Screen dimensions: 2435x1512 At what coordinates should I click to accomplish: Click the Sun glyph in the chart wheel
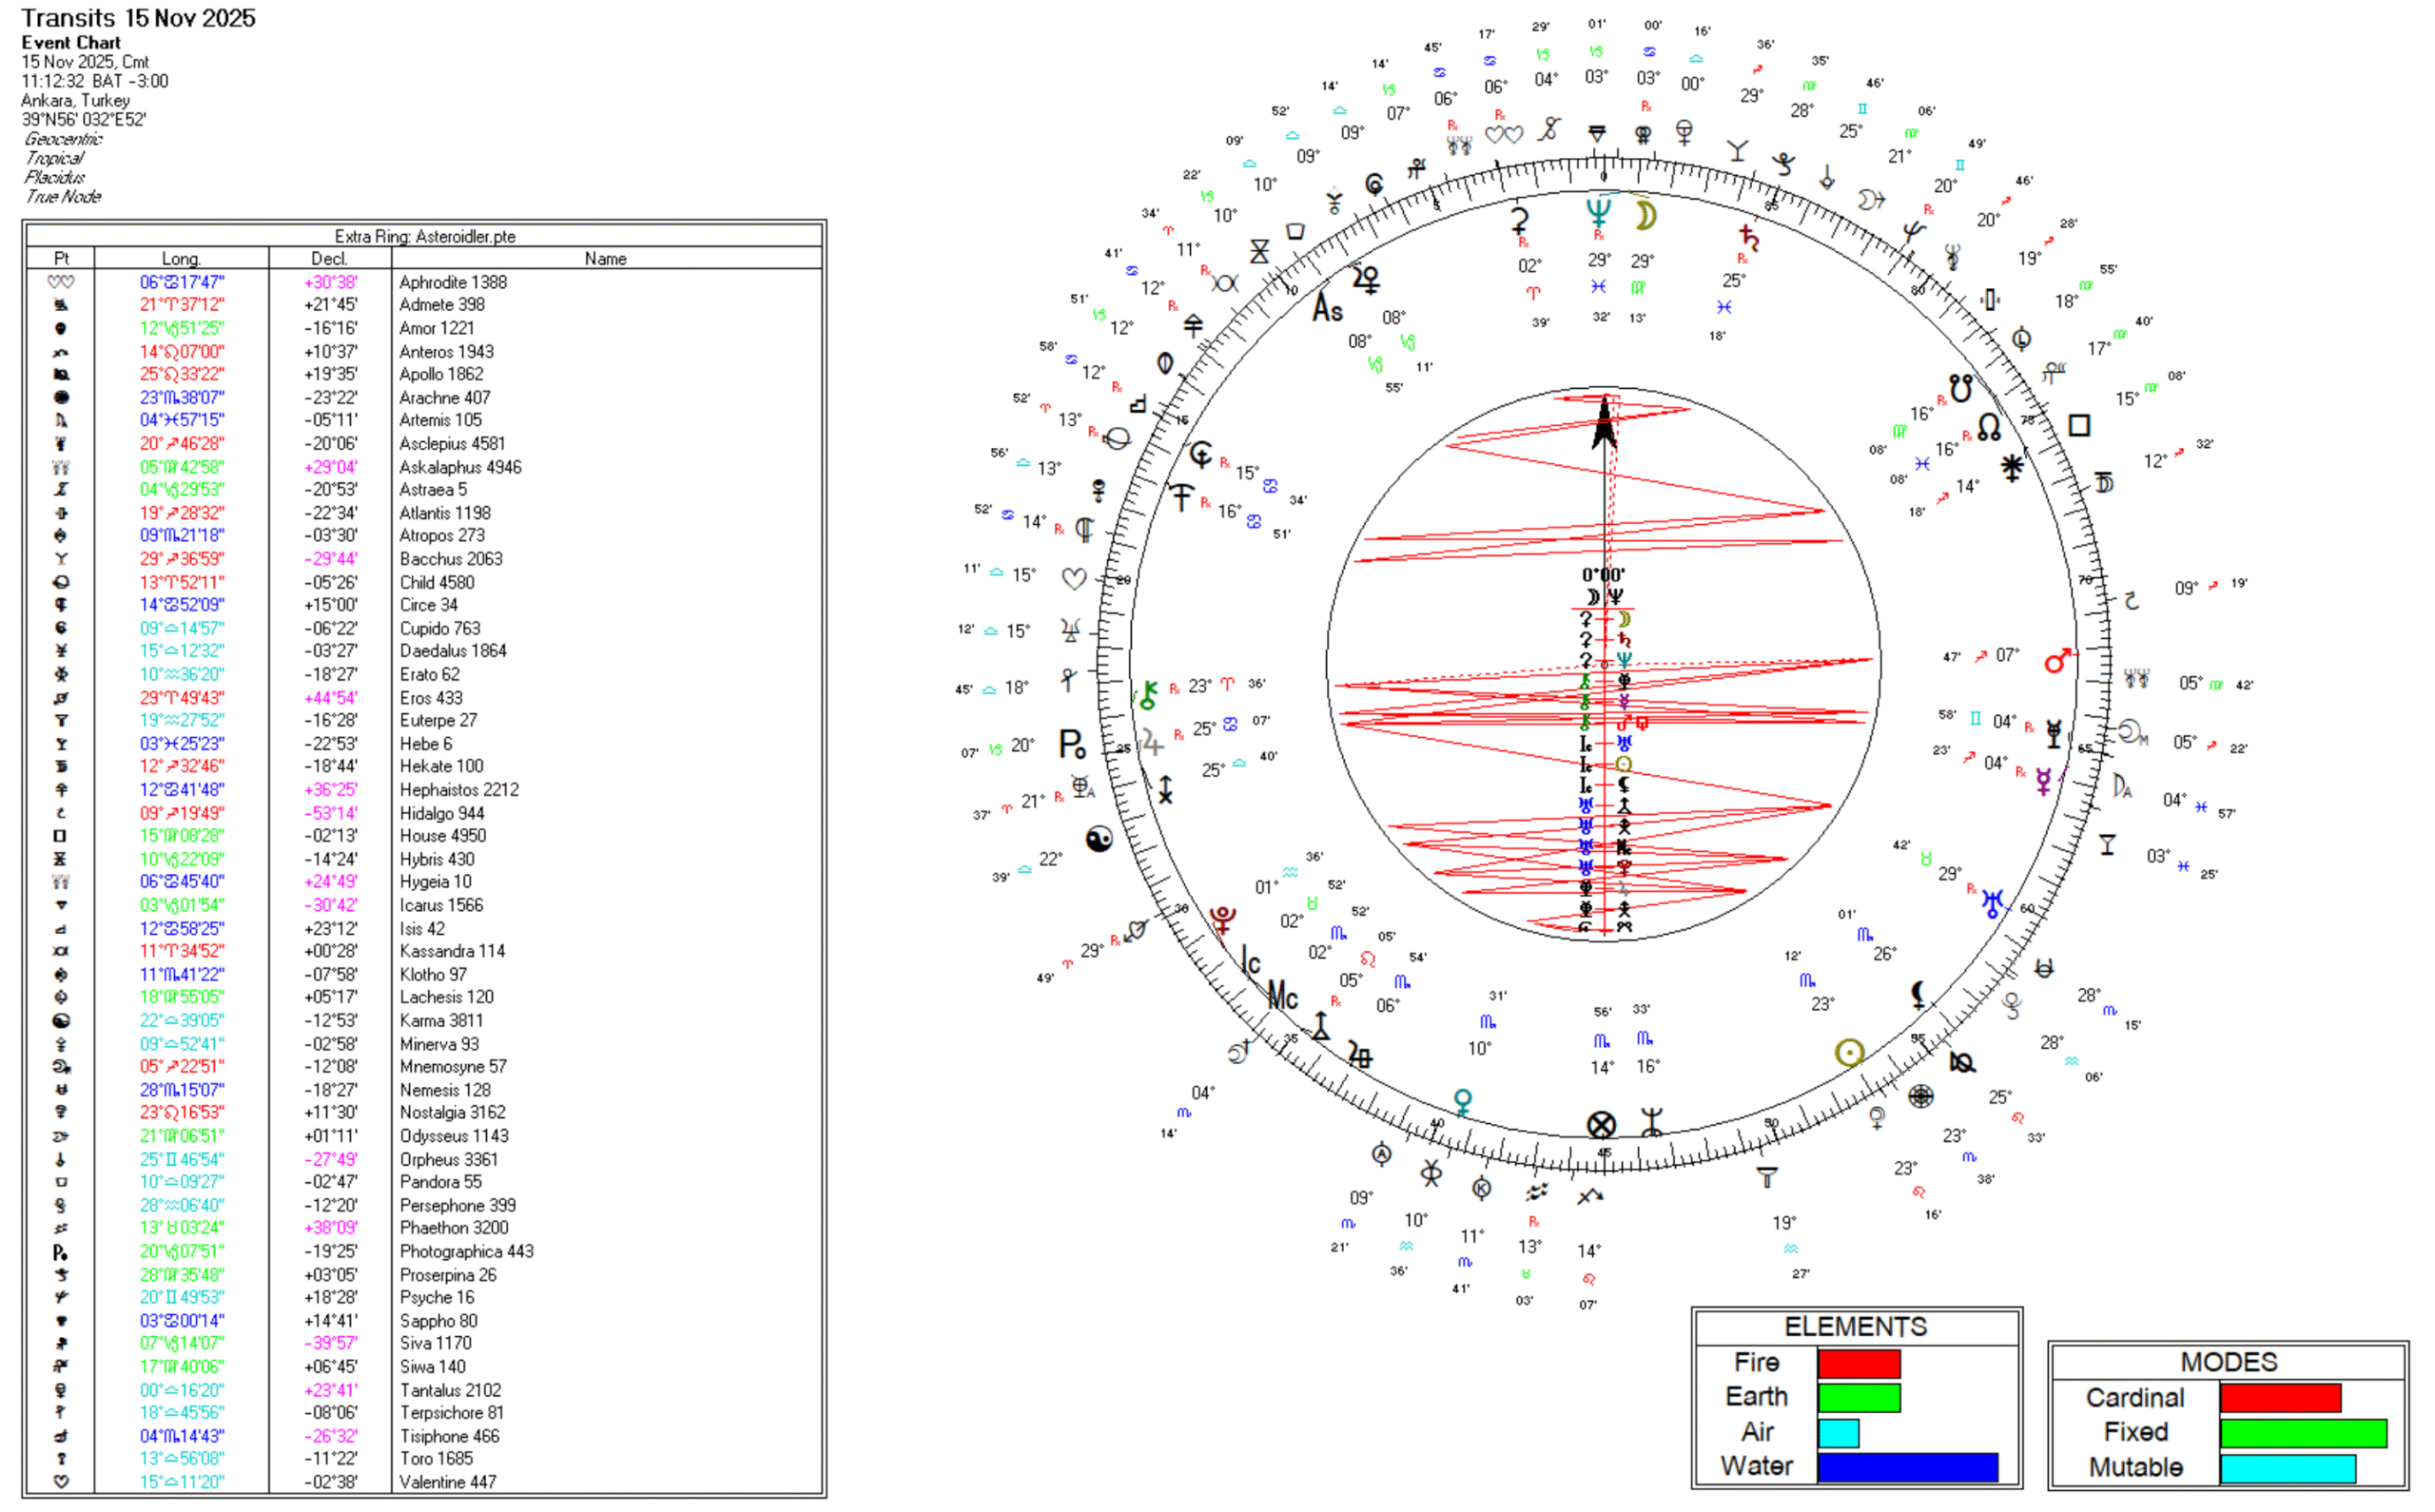tap(1849, 1052)
